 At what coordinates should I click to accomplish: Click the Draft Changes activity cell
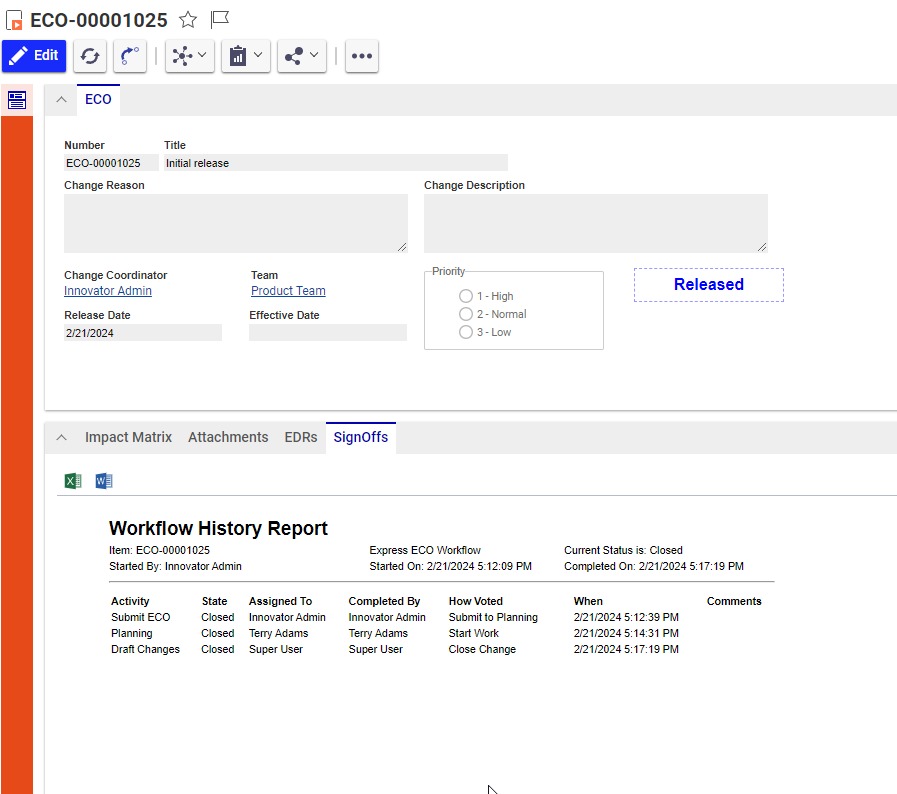(145, 649)
